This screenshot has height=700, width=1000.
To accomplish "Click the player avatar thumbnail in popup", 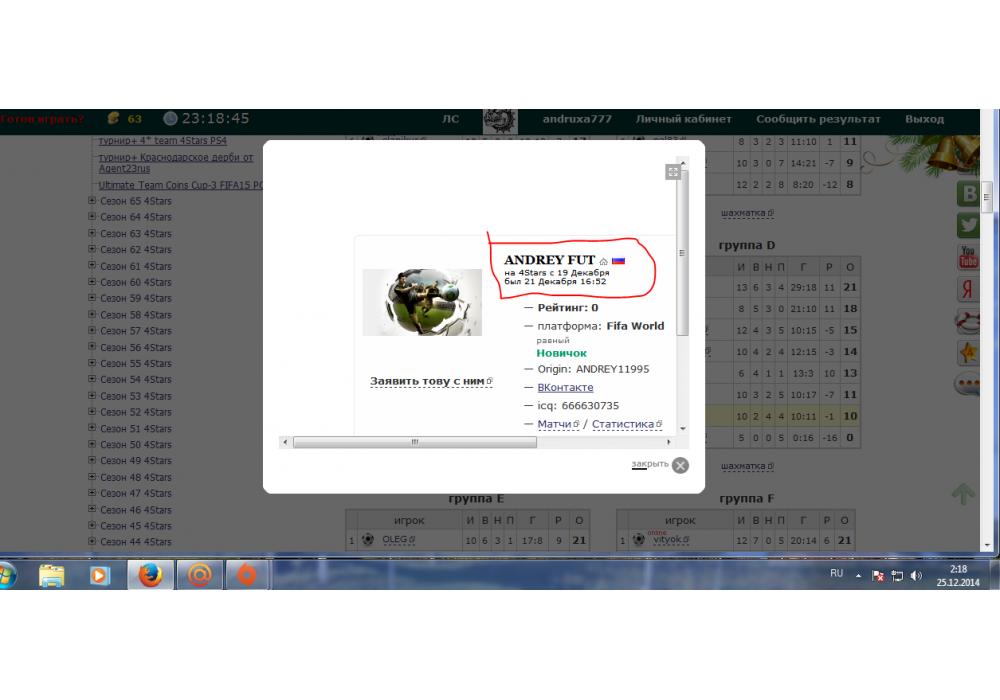I will click(x=422, y=302).
